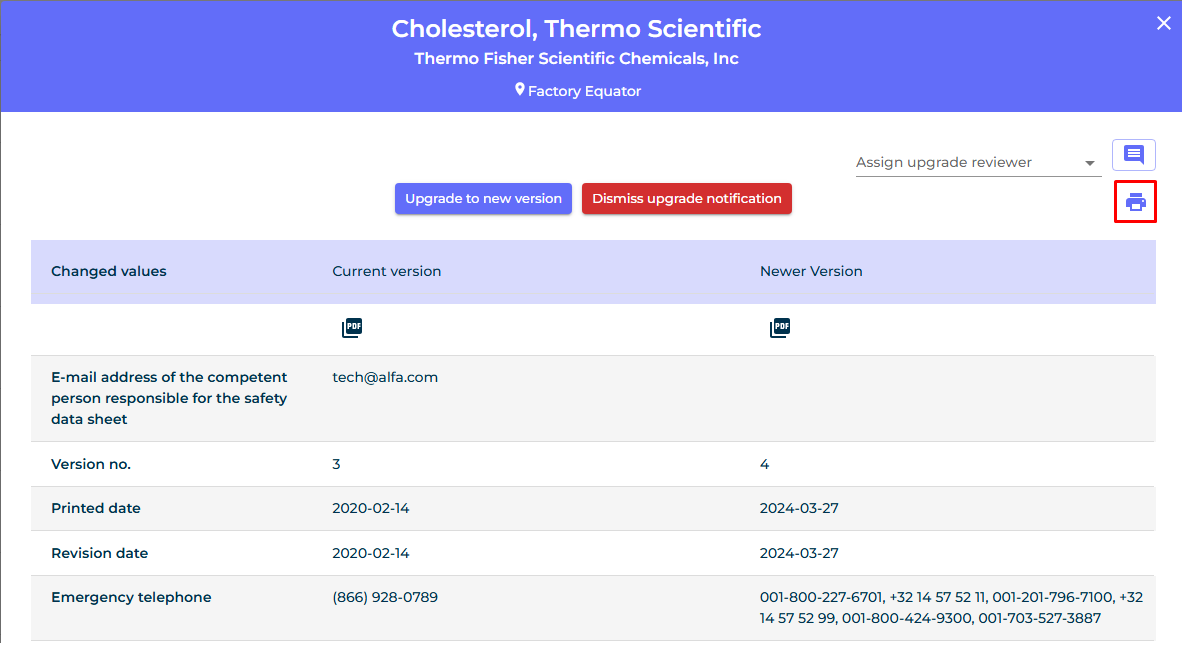Viewport: 1182px width, 645px height.
Task: Click the print icon
Action: point(1135,202)
